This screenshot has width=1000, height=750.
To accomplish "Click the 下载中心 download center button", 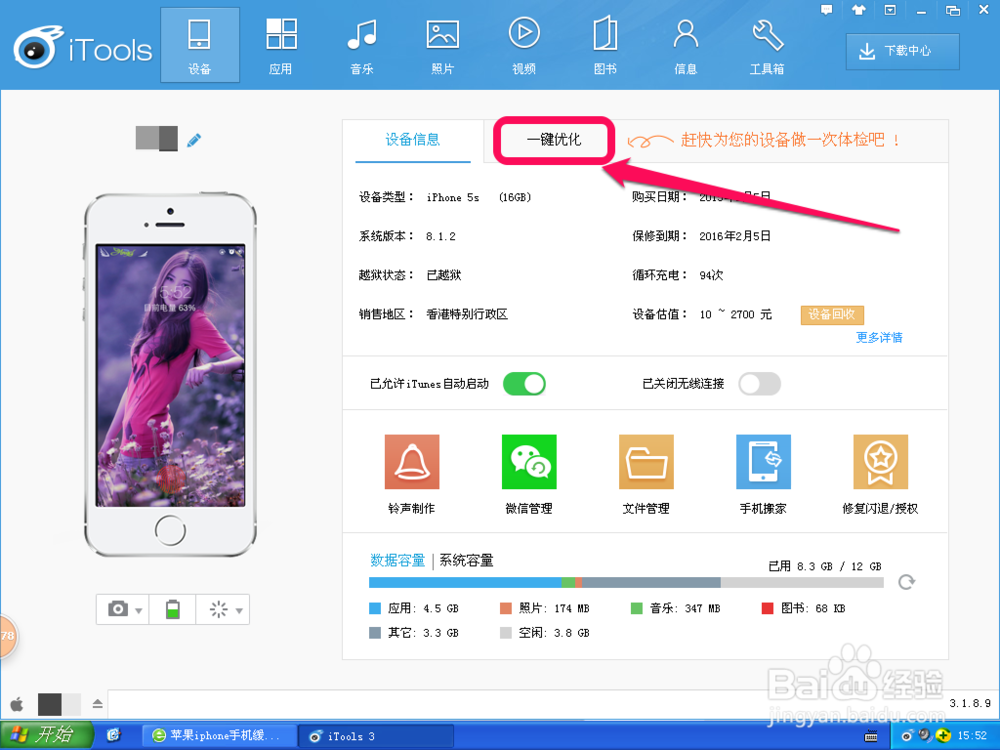I will pos(902,51).
